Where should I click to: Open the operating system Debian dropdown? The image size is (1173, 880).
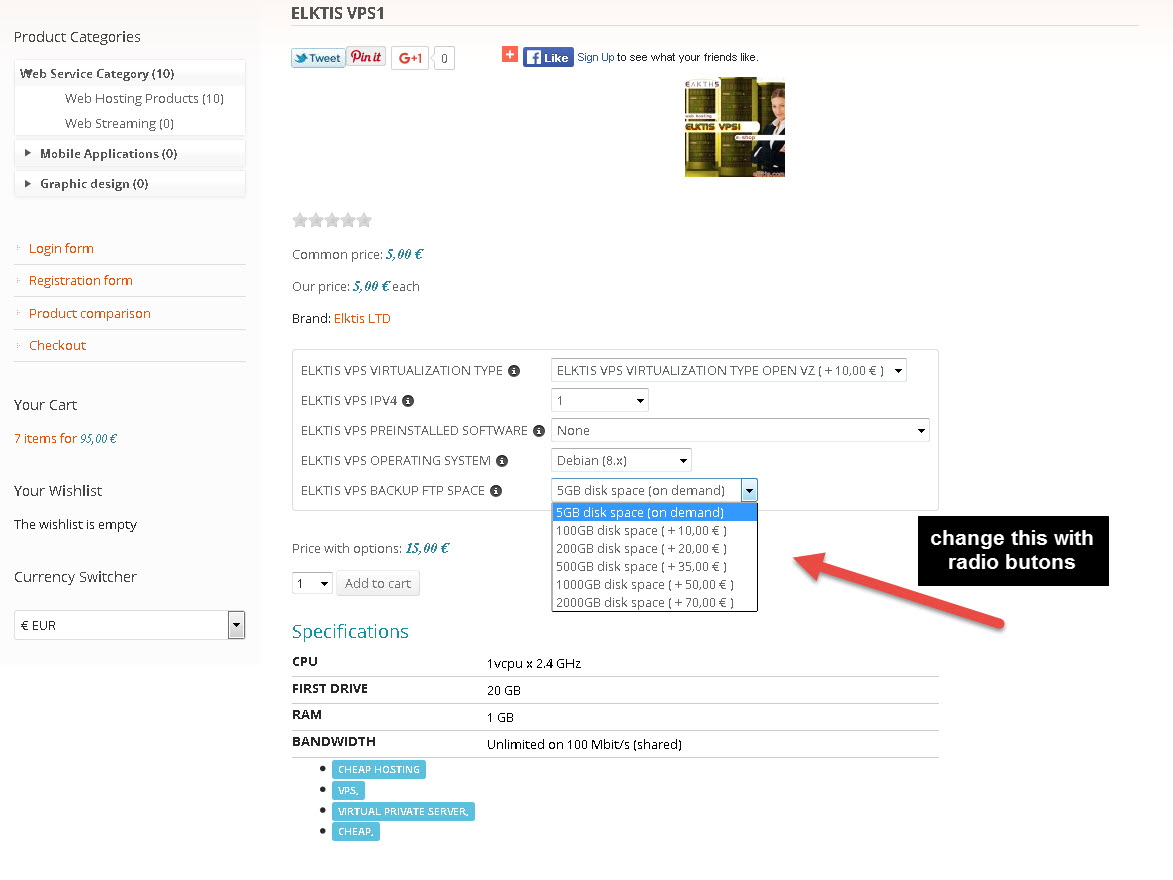click(x=621, y=460)
